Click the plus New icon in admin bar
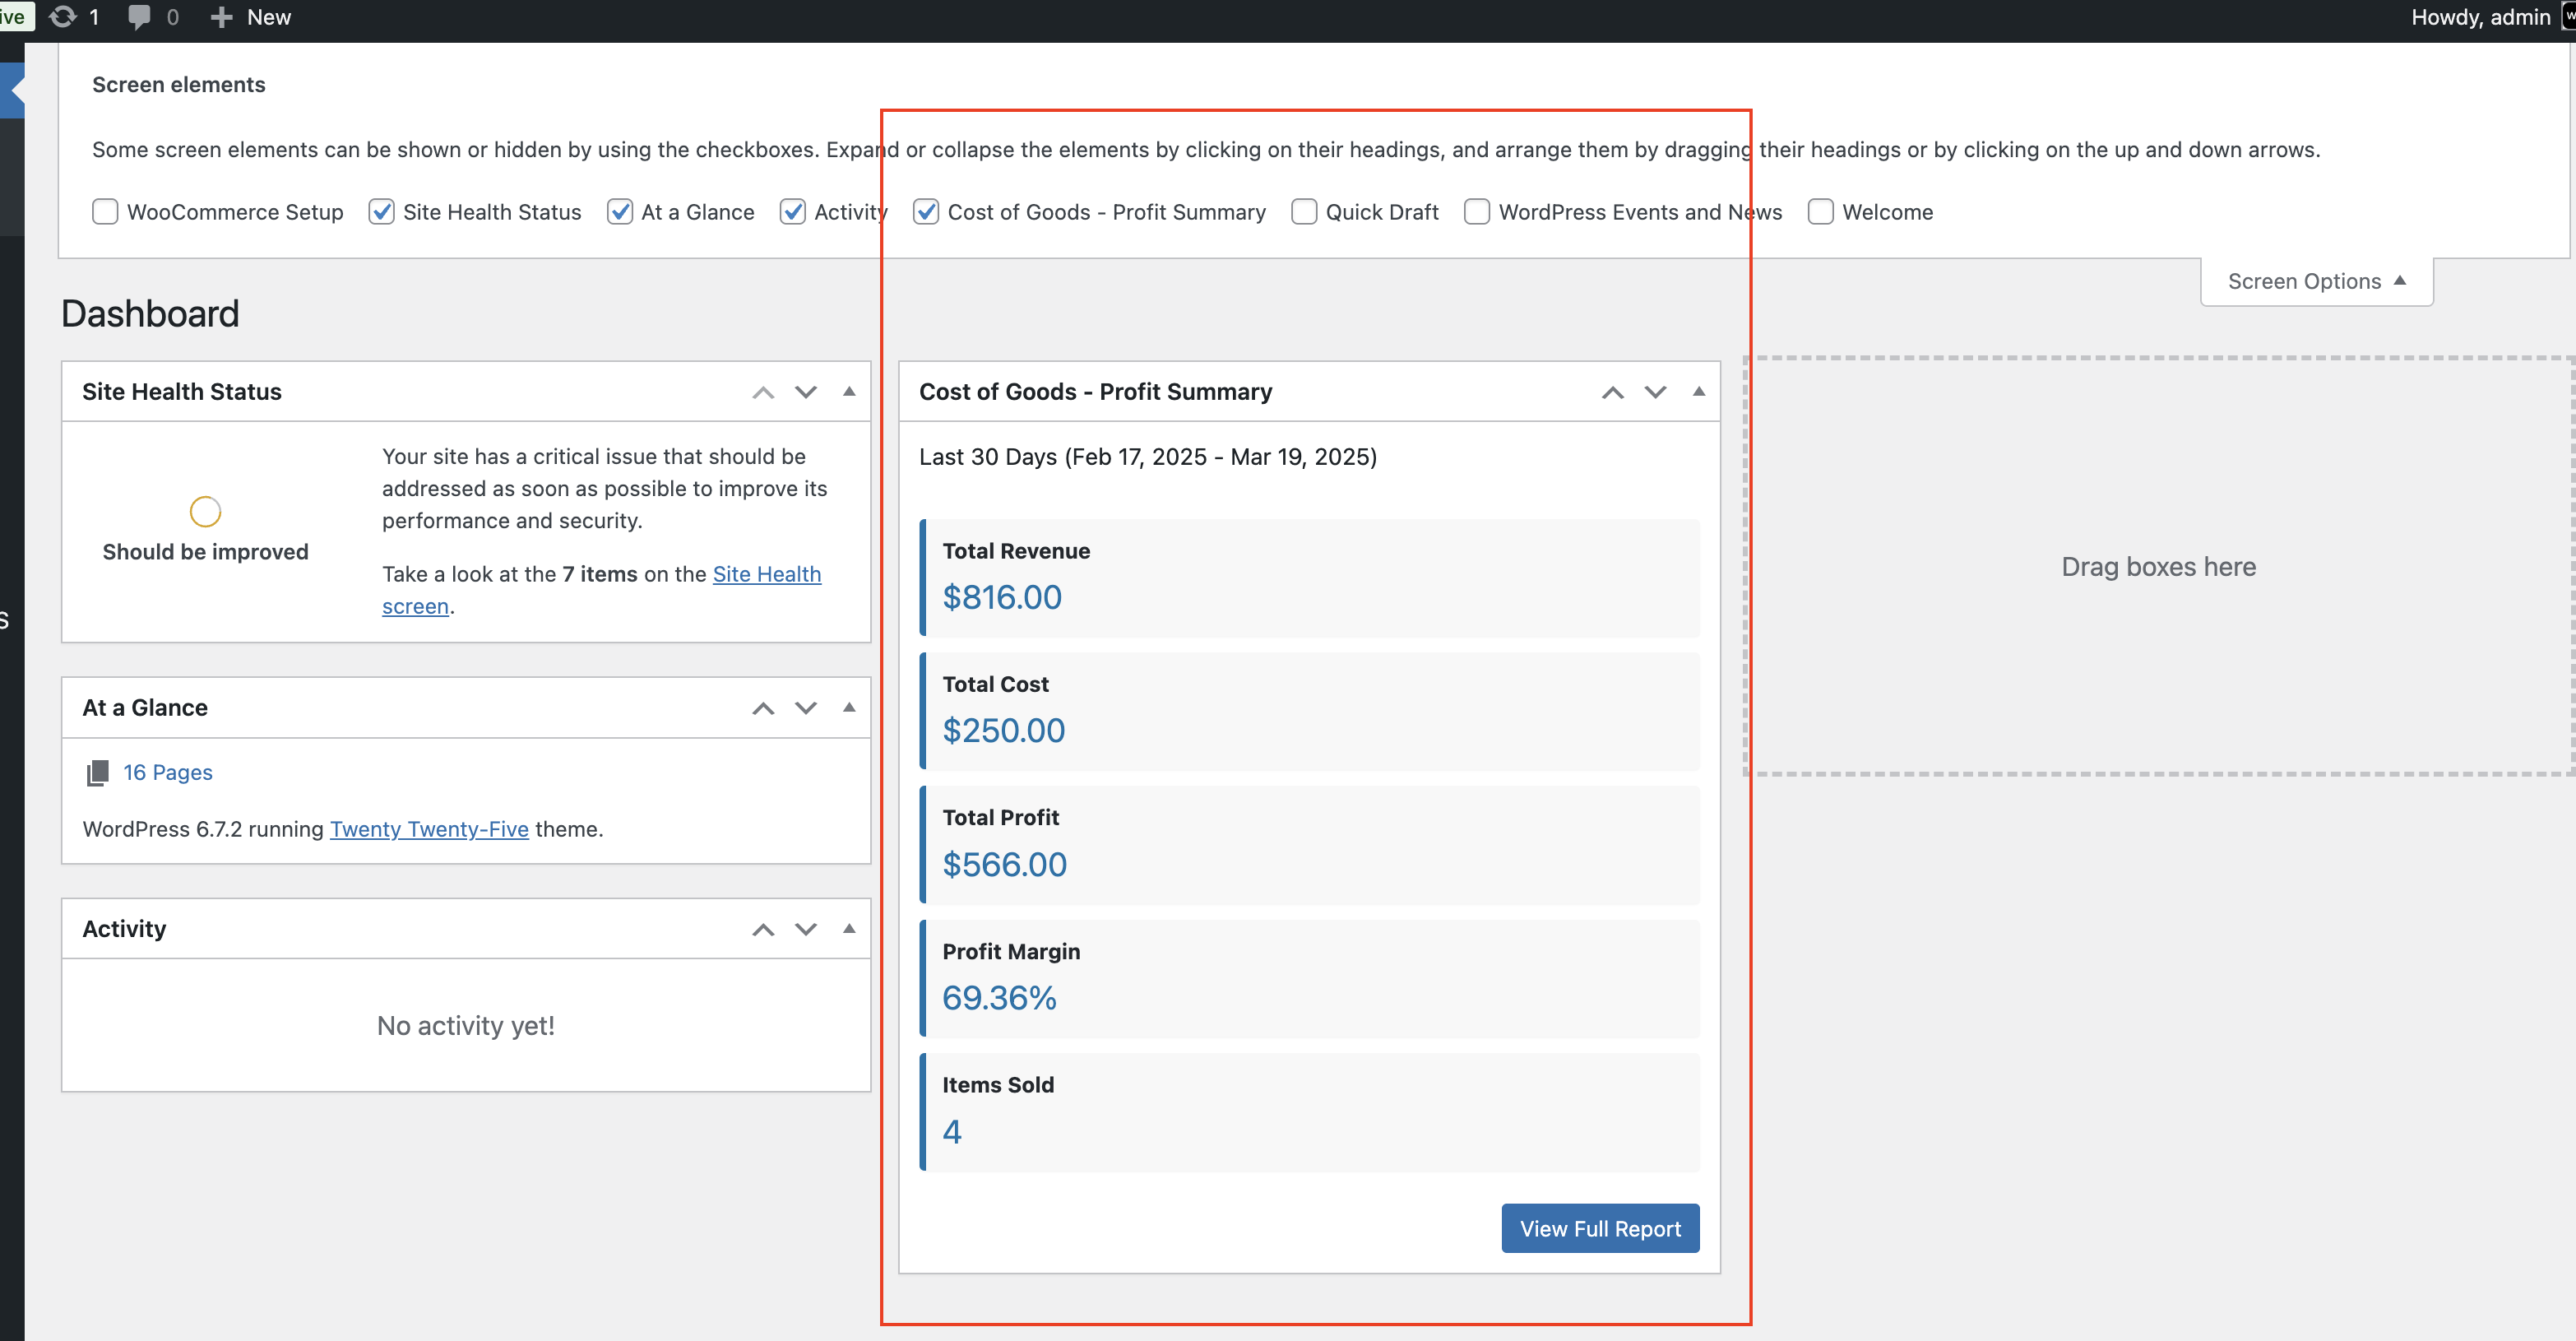This screenshot has width=2576, height=1341. pyautogui.click(x=221, y=17)
